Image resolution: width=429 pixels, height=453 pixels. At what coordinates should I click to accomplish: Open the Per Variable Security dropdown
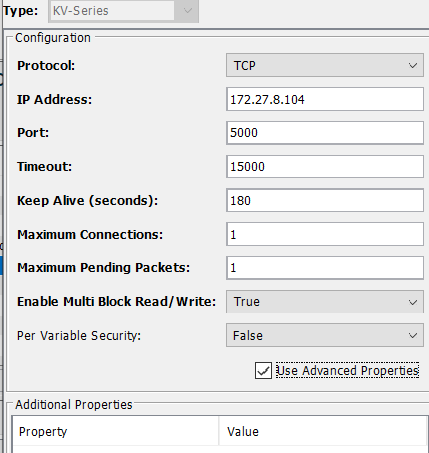click(x=325, y=335)
